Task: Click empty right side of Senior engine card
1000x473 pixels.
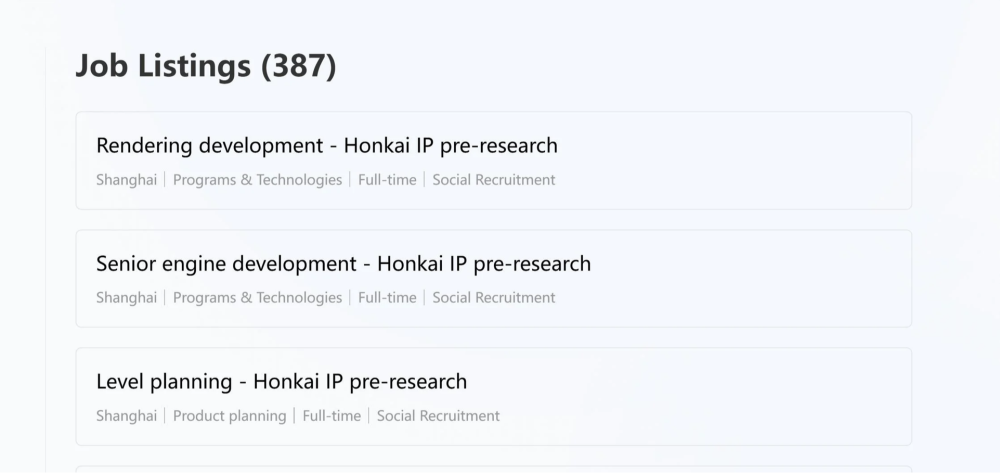Action: tap(780, 278)
